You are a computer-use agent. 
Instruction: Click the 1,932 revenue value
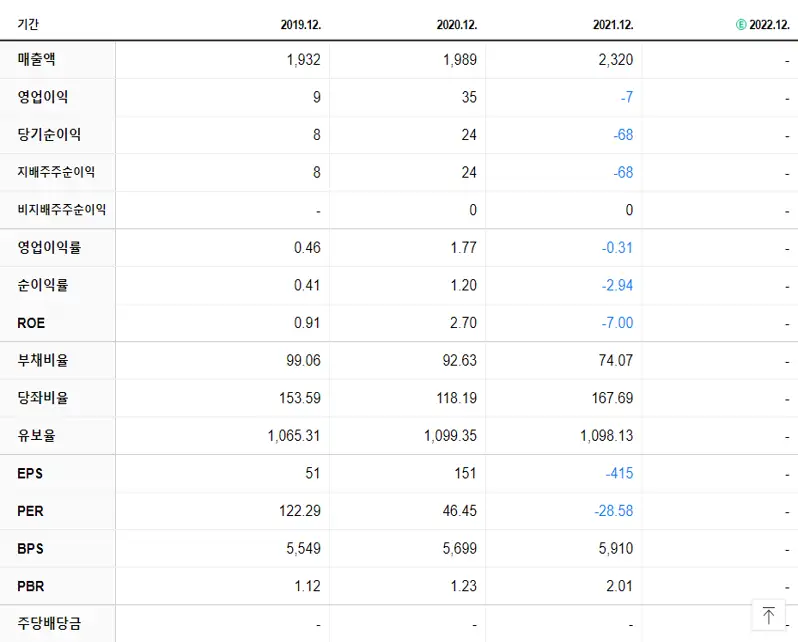[x=304, y=60]
